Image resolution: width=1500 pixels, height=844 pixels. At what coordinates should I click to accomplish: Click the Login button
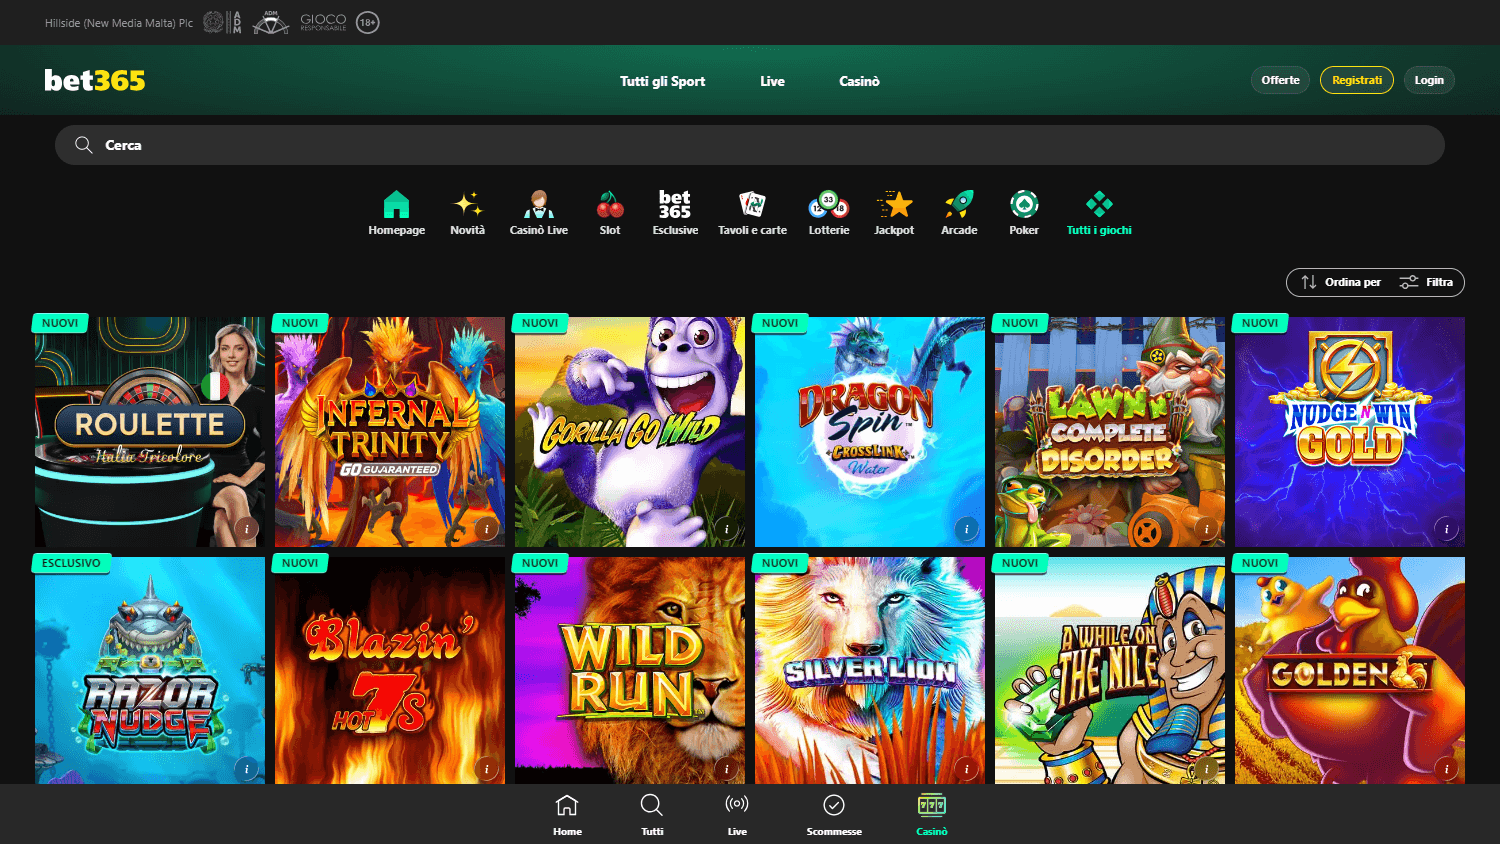tap(1429, 80)
